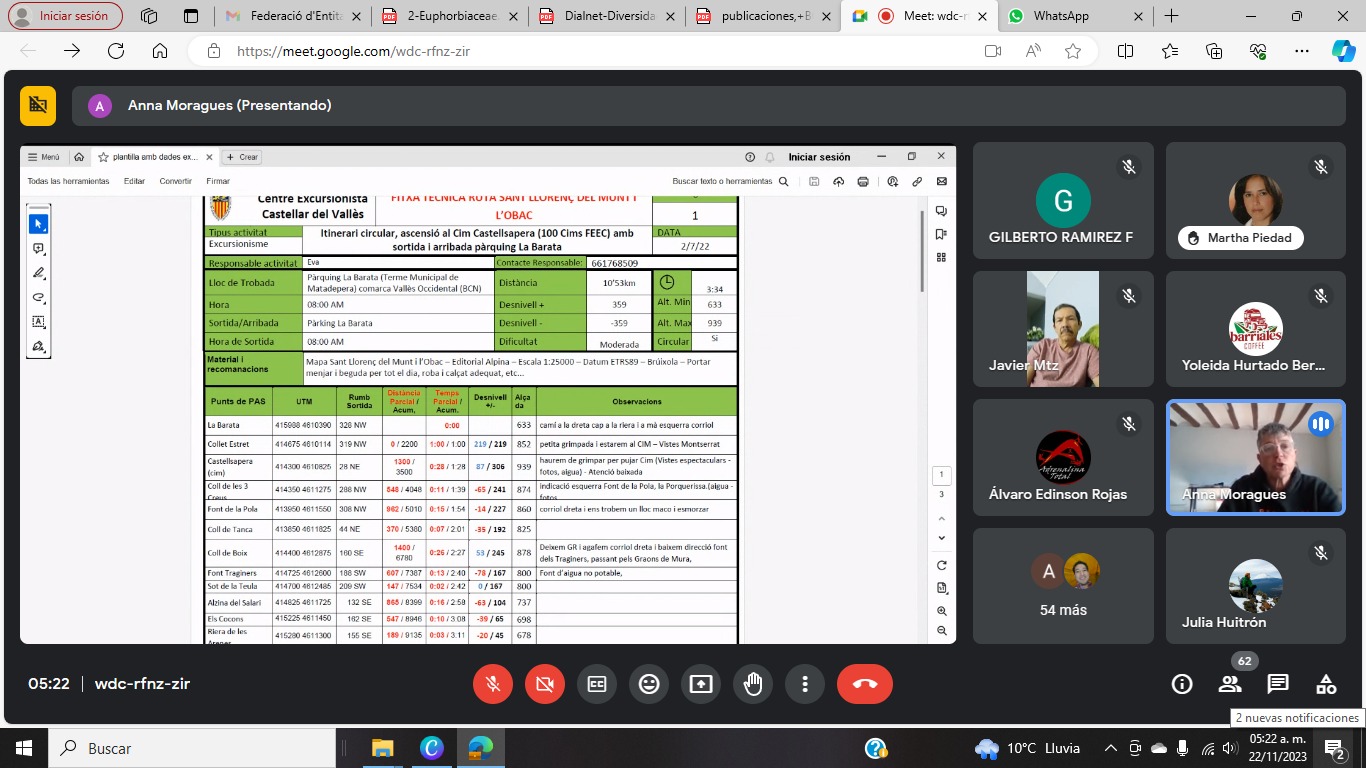Switch to the Federació d'Entitats tab

click(293, 16)
